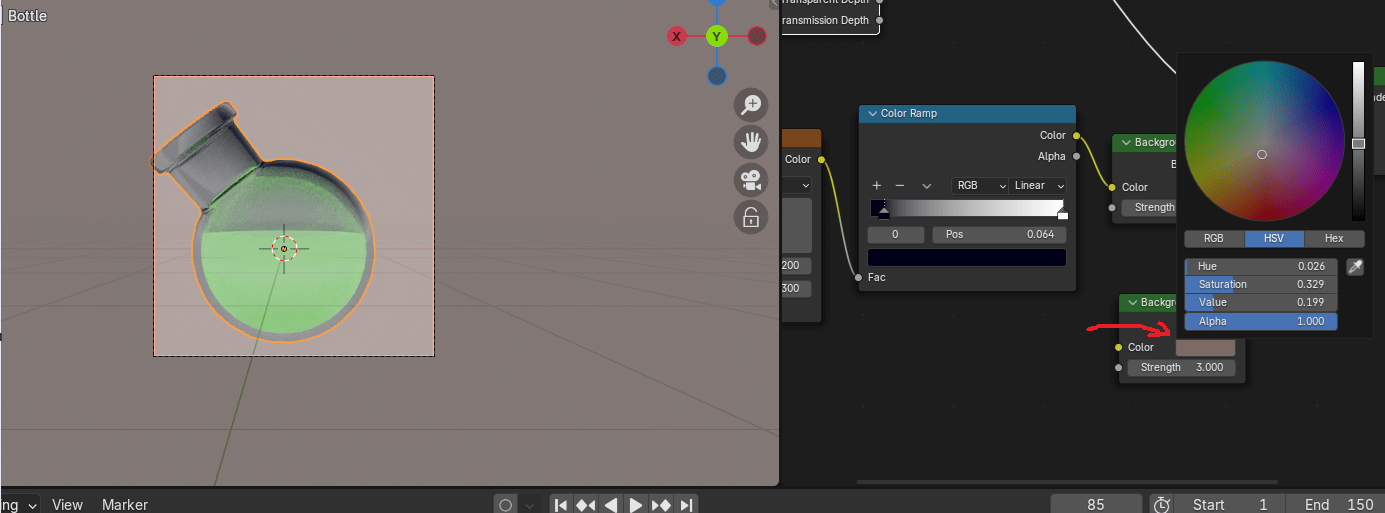Open the RGB color mode dropdown
This screenshot has width=1385, height=513.
coord(980,186)
